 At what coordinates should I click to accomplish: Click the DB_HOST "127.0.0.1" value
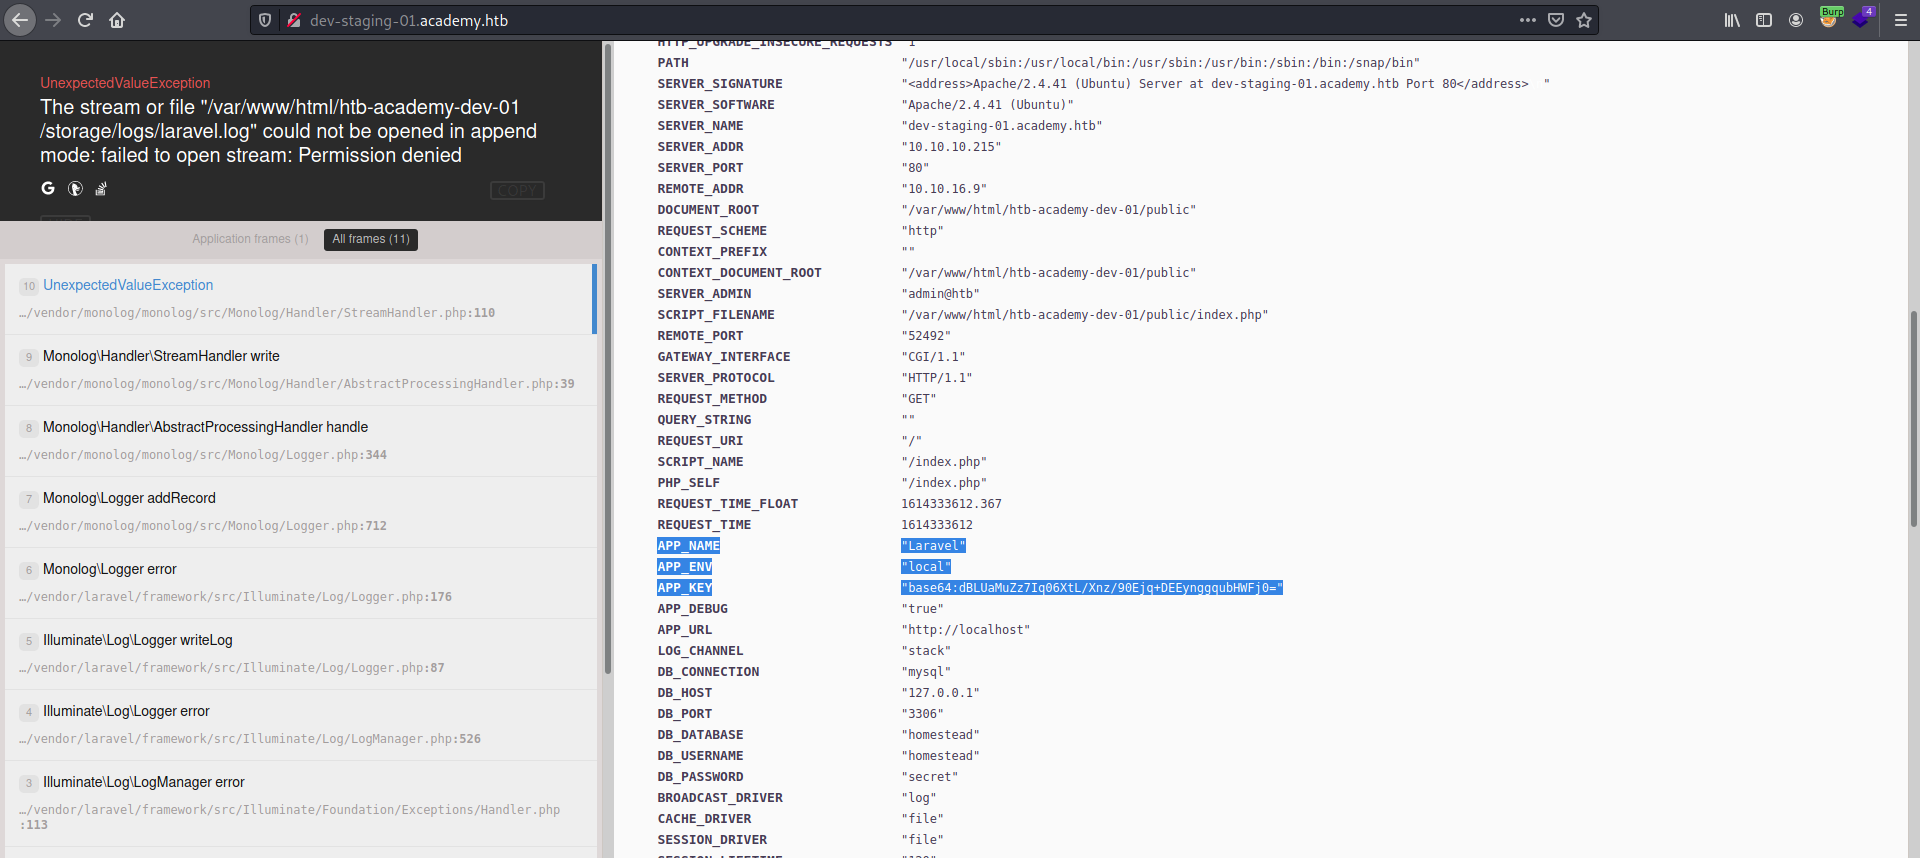[940, 693]
